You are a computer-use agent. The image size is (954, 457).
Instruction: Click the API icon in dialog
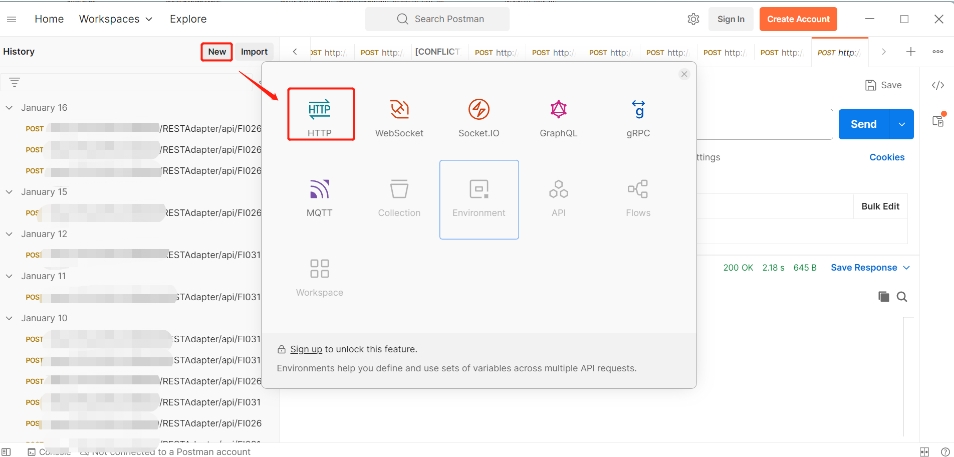[559, 189]
